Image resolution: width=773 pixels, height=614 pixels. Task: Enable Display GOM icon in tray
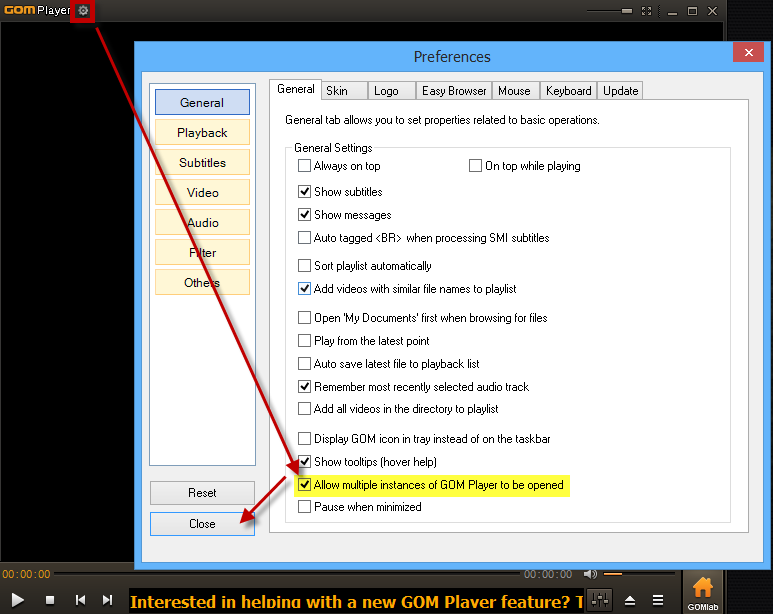[x=304, y=438]
